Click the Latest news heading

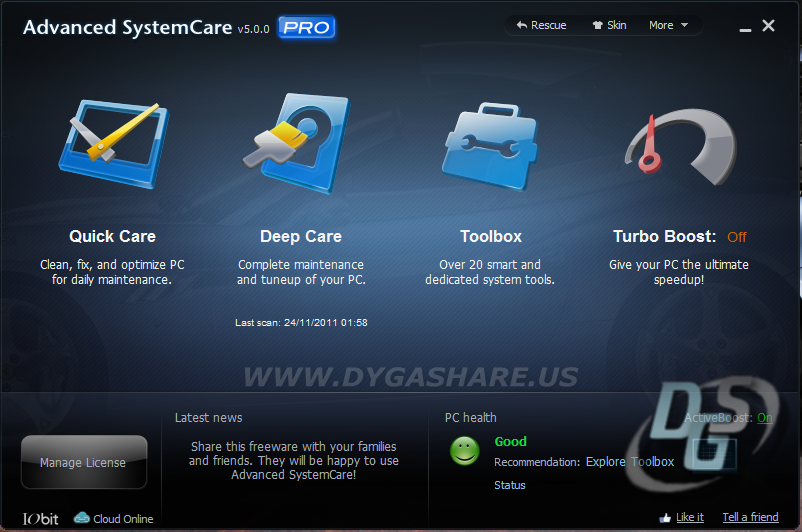tap(209, 418)
